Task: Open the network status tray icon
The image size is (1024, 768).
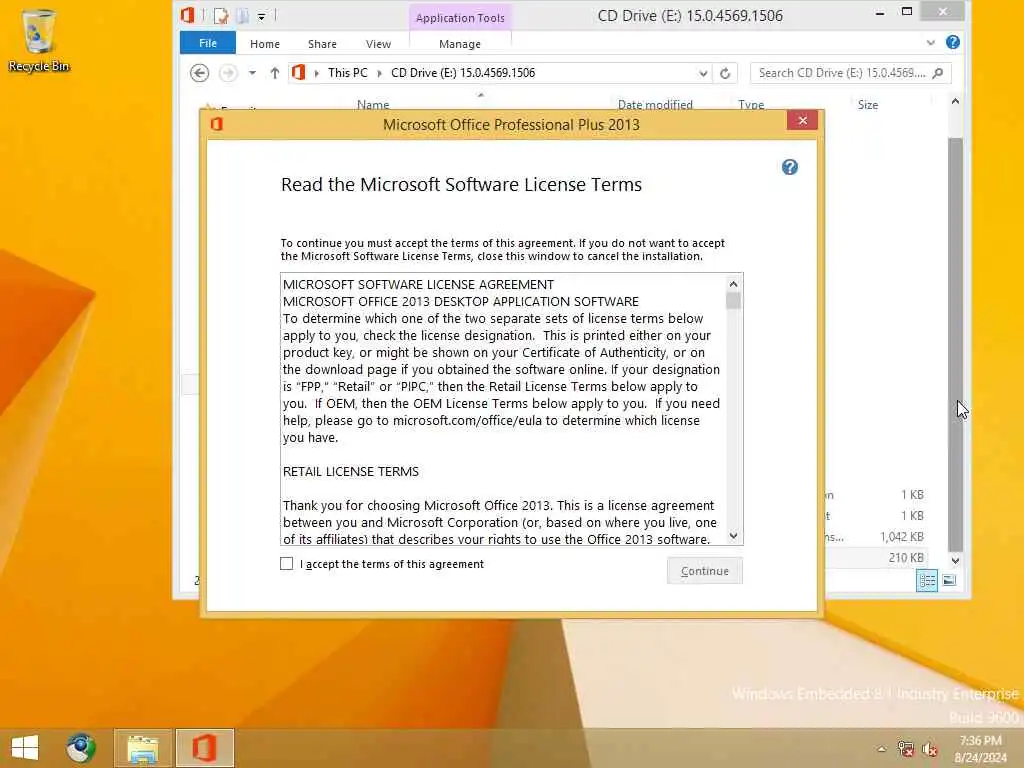Action: (905, 749)
